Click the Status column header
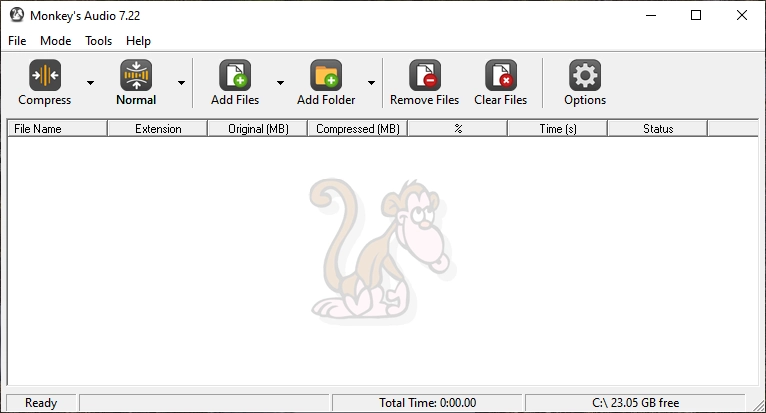 tap(658, 129)
